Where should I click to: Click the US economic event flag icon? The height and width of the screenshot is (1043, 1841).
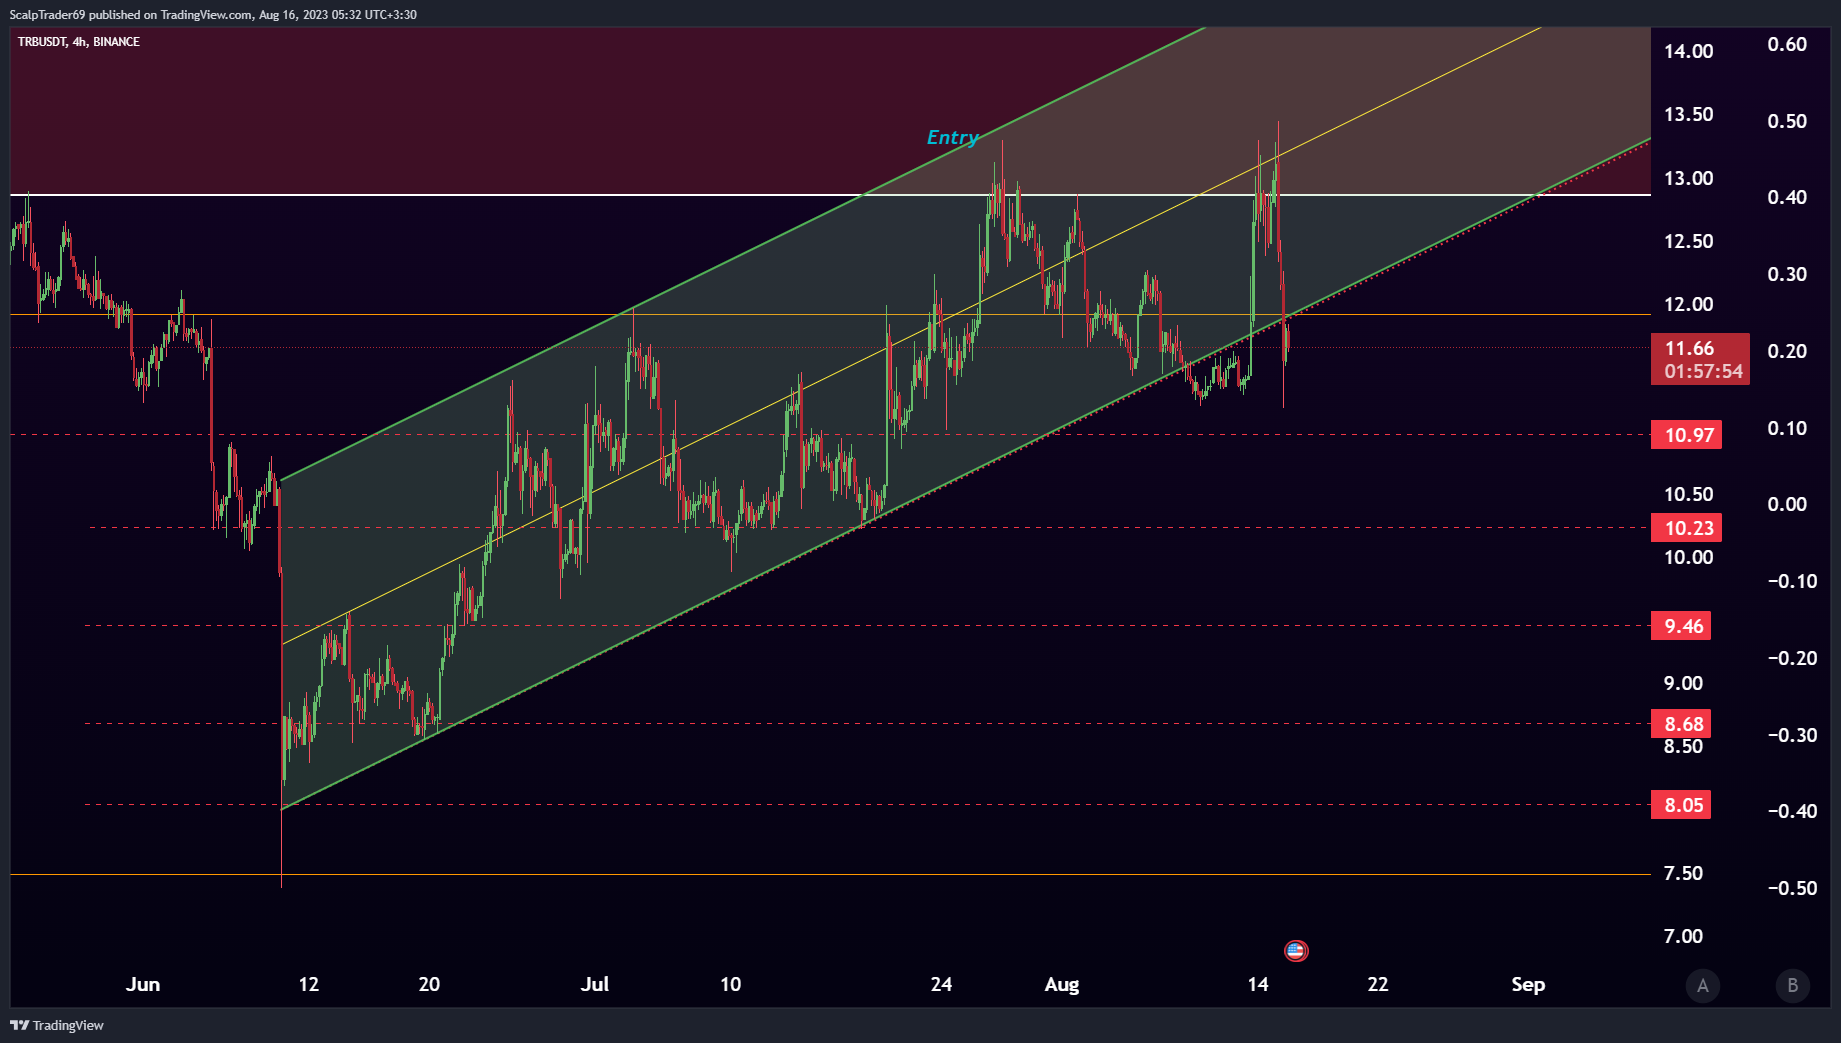pyautogui.click(x=1295, y=950)
